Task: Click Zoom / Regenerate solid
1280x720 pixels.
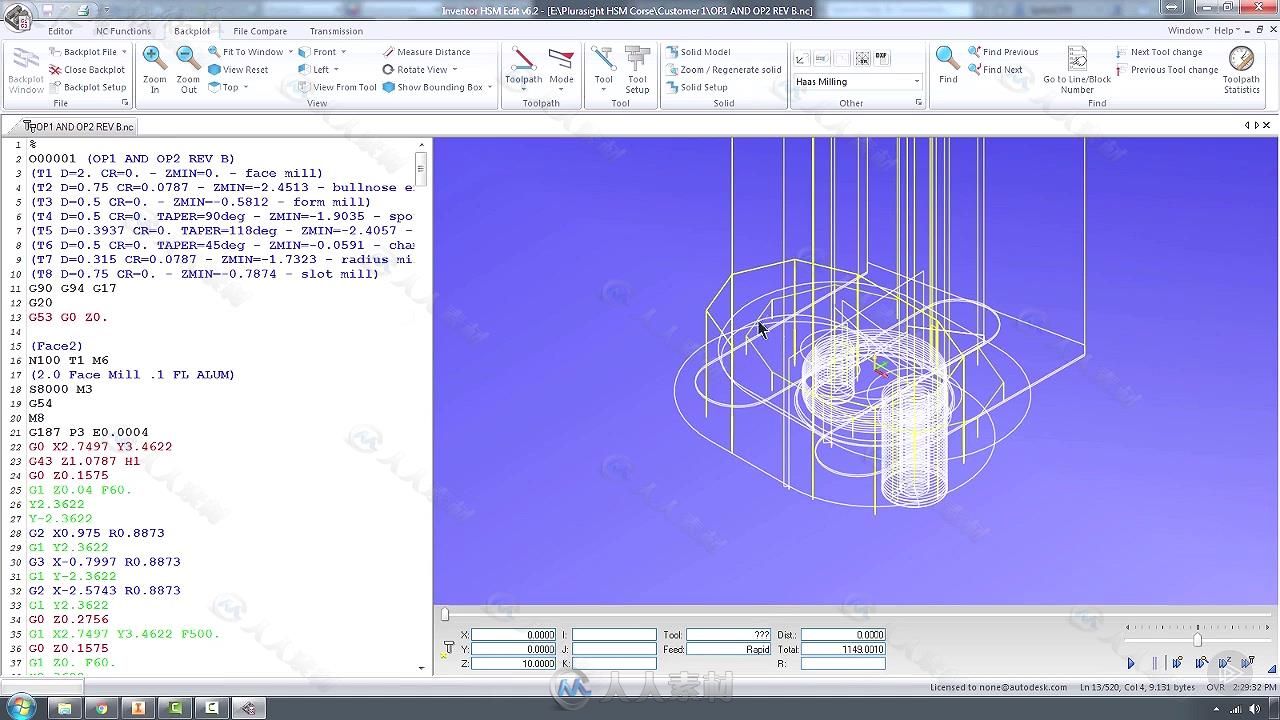Action: pyautogui.click(x=724, y=70)
